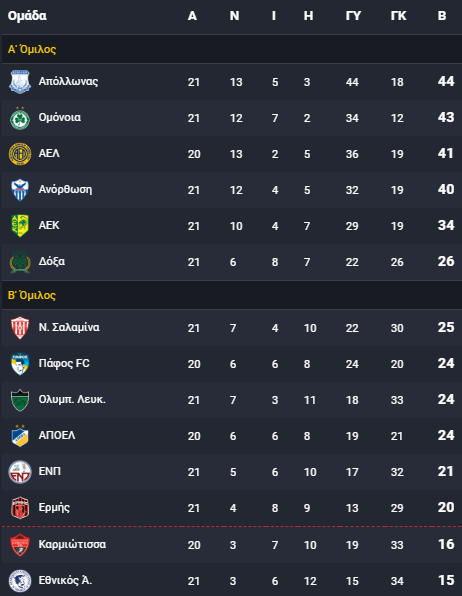Viewport: 462px width, 596px height.
Task: Open the Πάφος FC logo
Action: point(20,364)
